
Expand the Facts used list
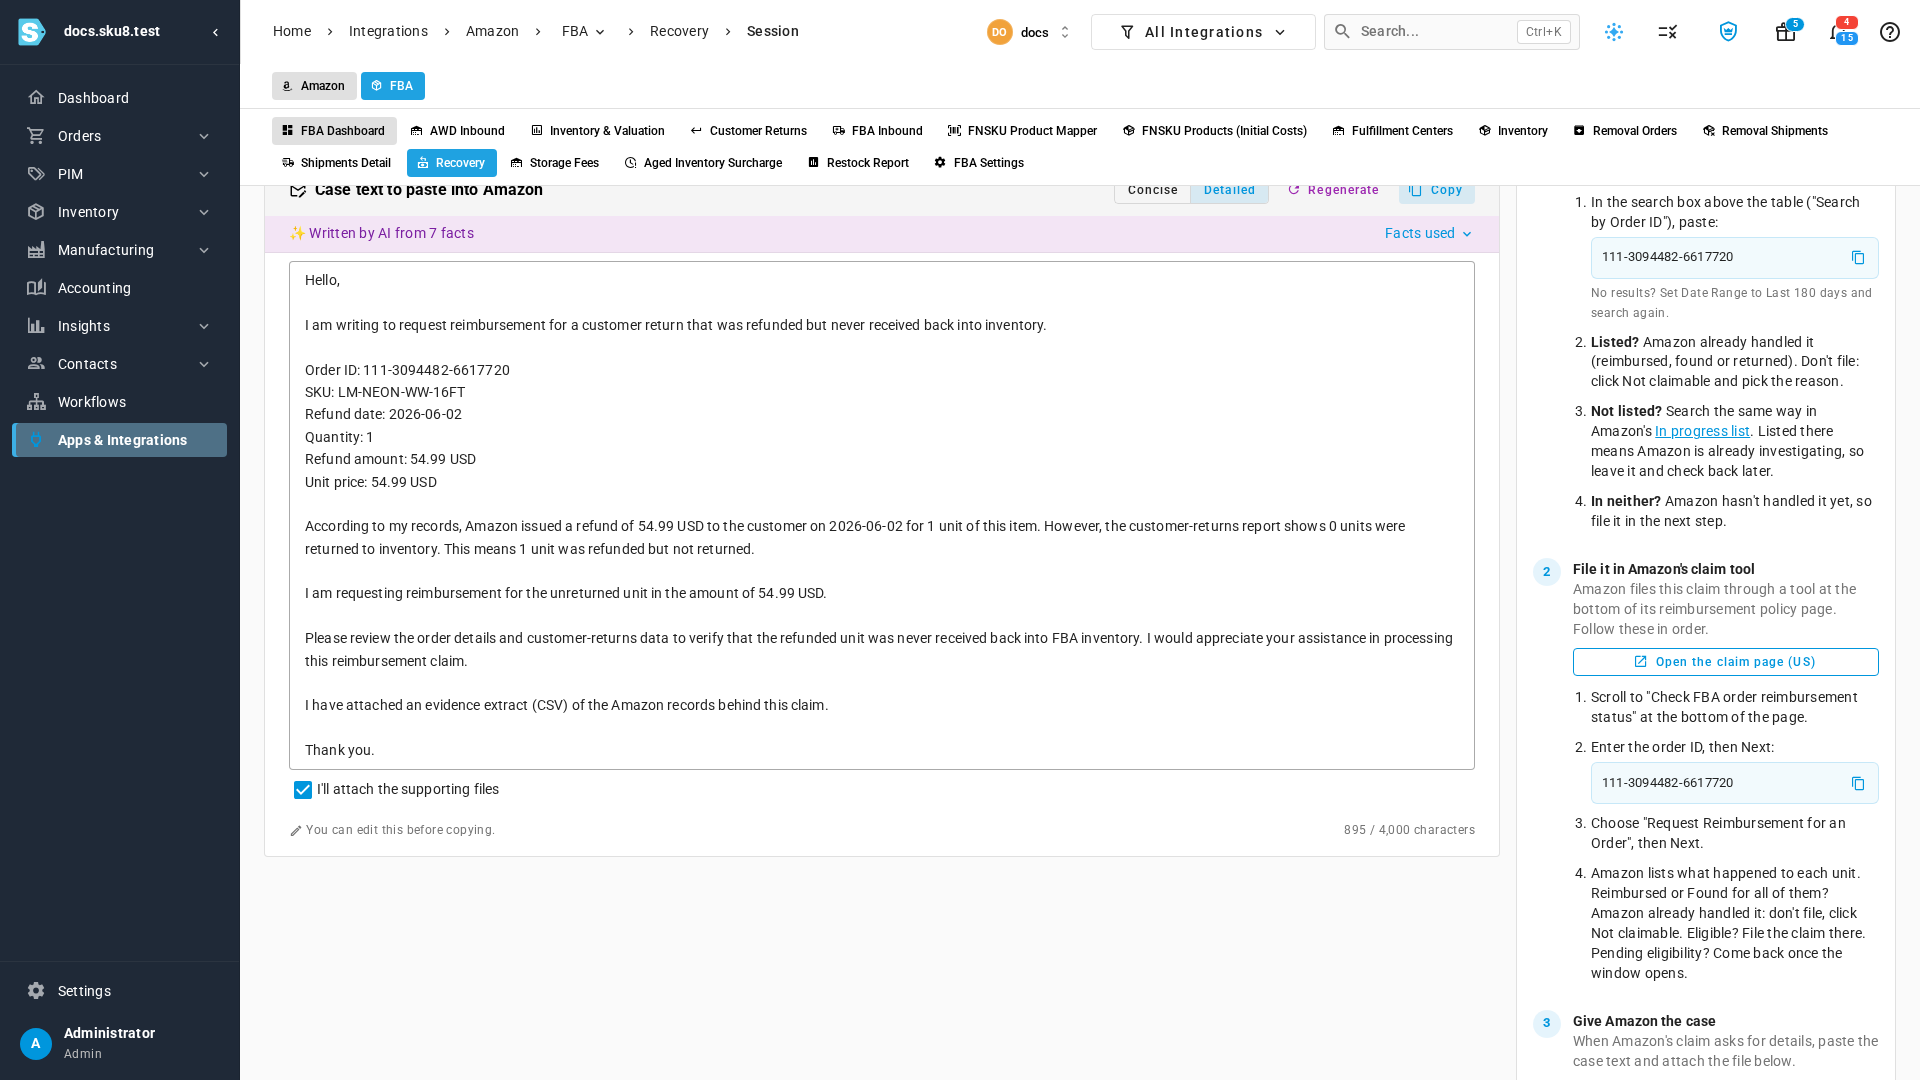click(x=1428, y=233)
